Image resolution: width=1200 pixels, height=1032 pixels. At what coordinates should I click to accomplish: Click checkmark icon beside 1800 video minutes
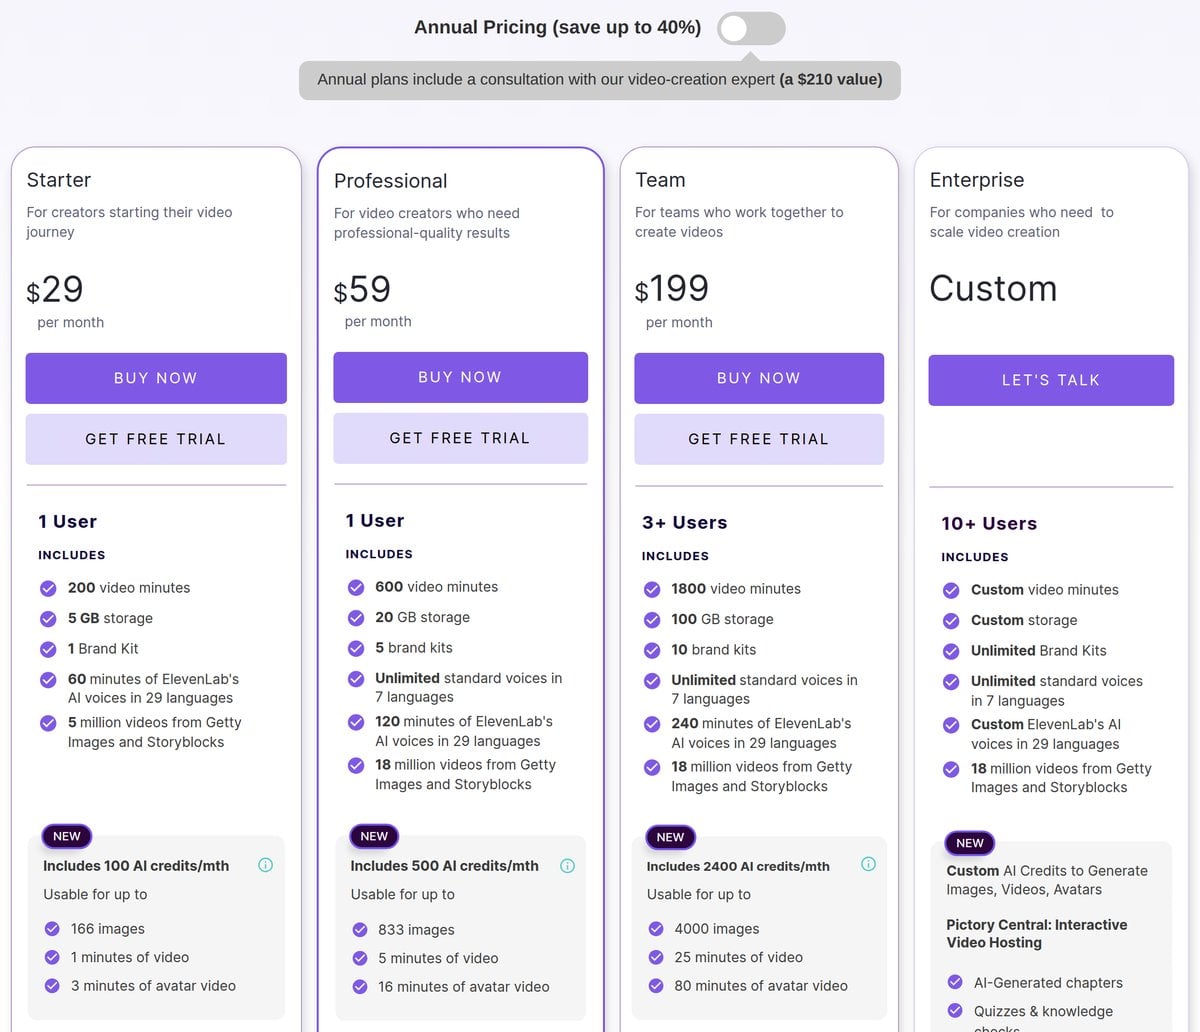point(652,589)
